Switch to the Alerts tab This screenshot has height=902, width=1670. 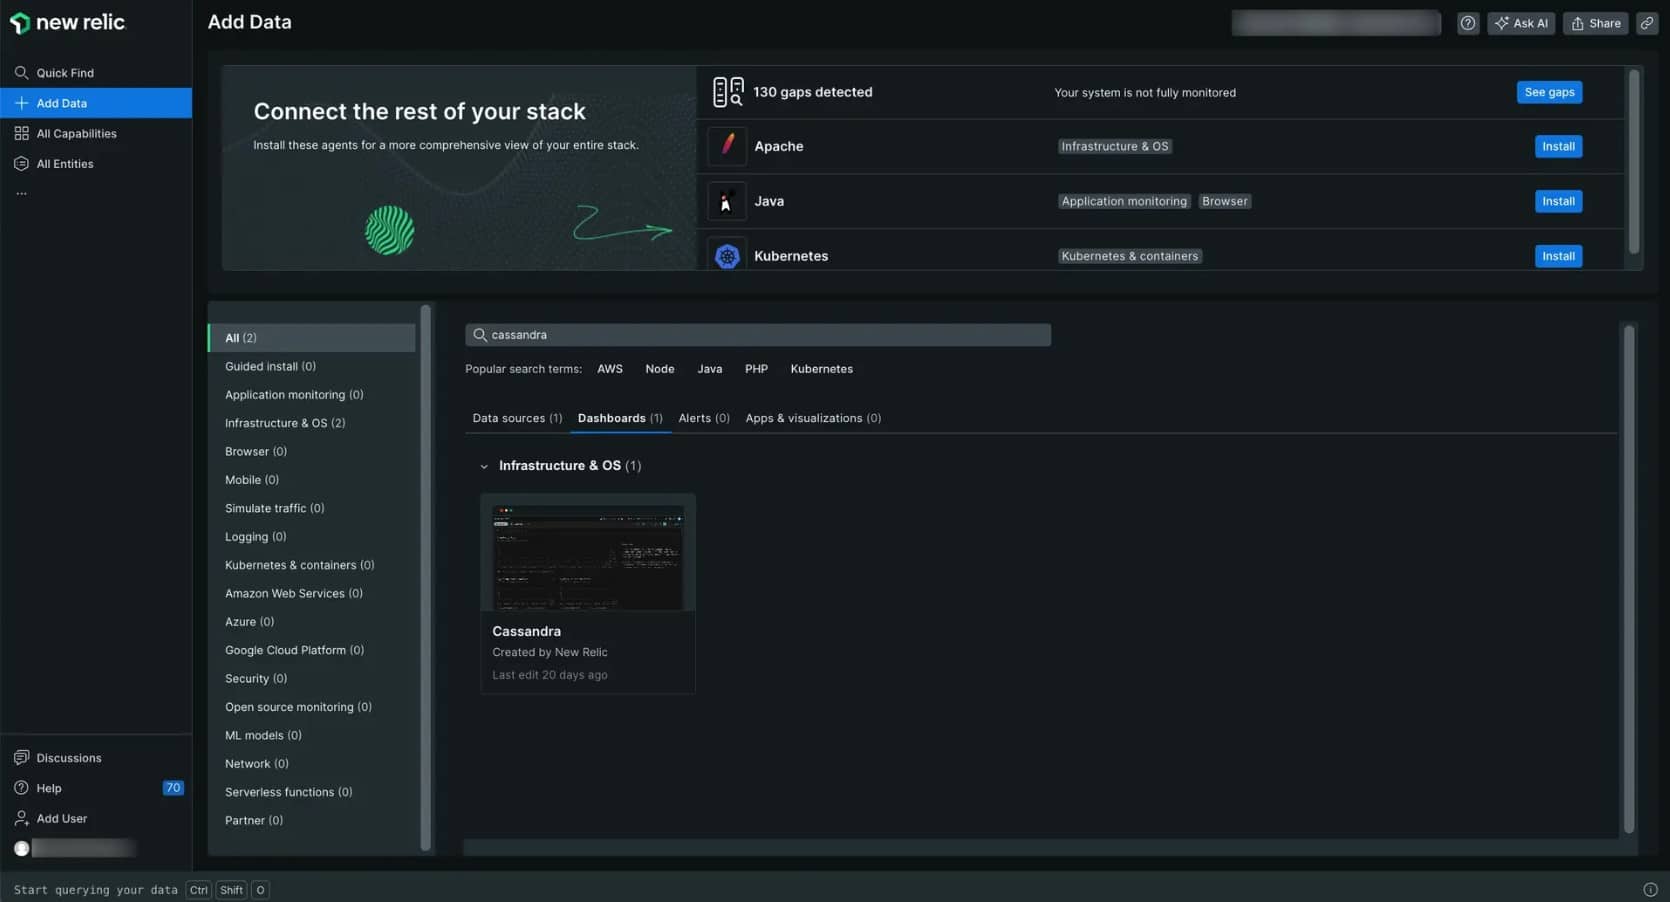point(704,418)
